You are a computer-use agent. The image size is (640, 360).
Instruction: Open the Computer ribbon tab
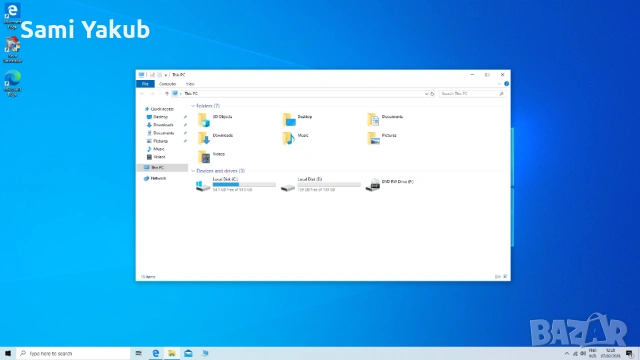click(167, 84)
